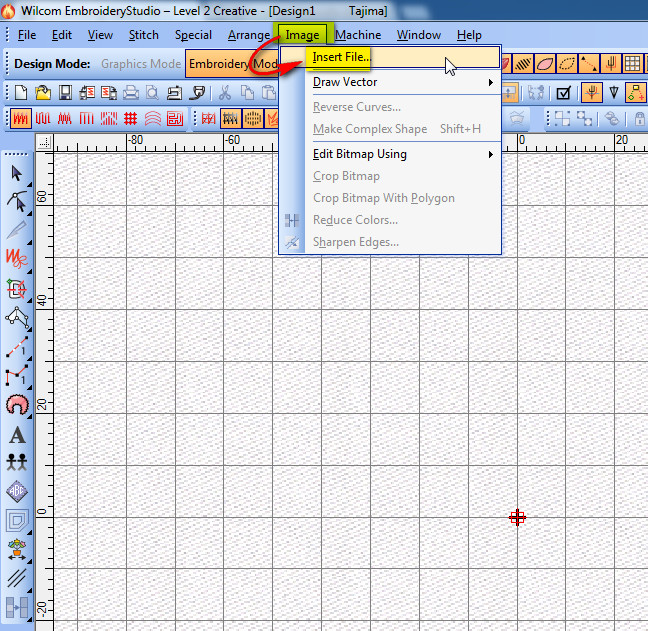Expand the Edit Bitmap Using submenu arrow
The width and height of the screenshot is (648, 631).
click(x=491, y=154)
